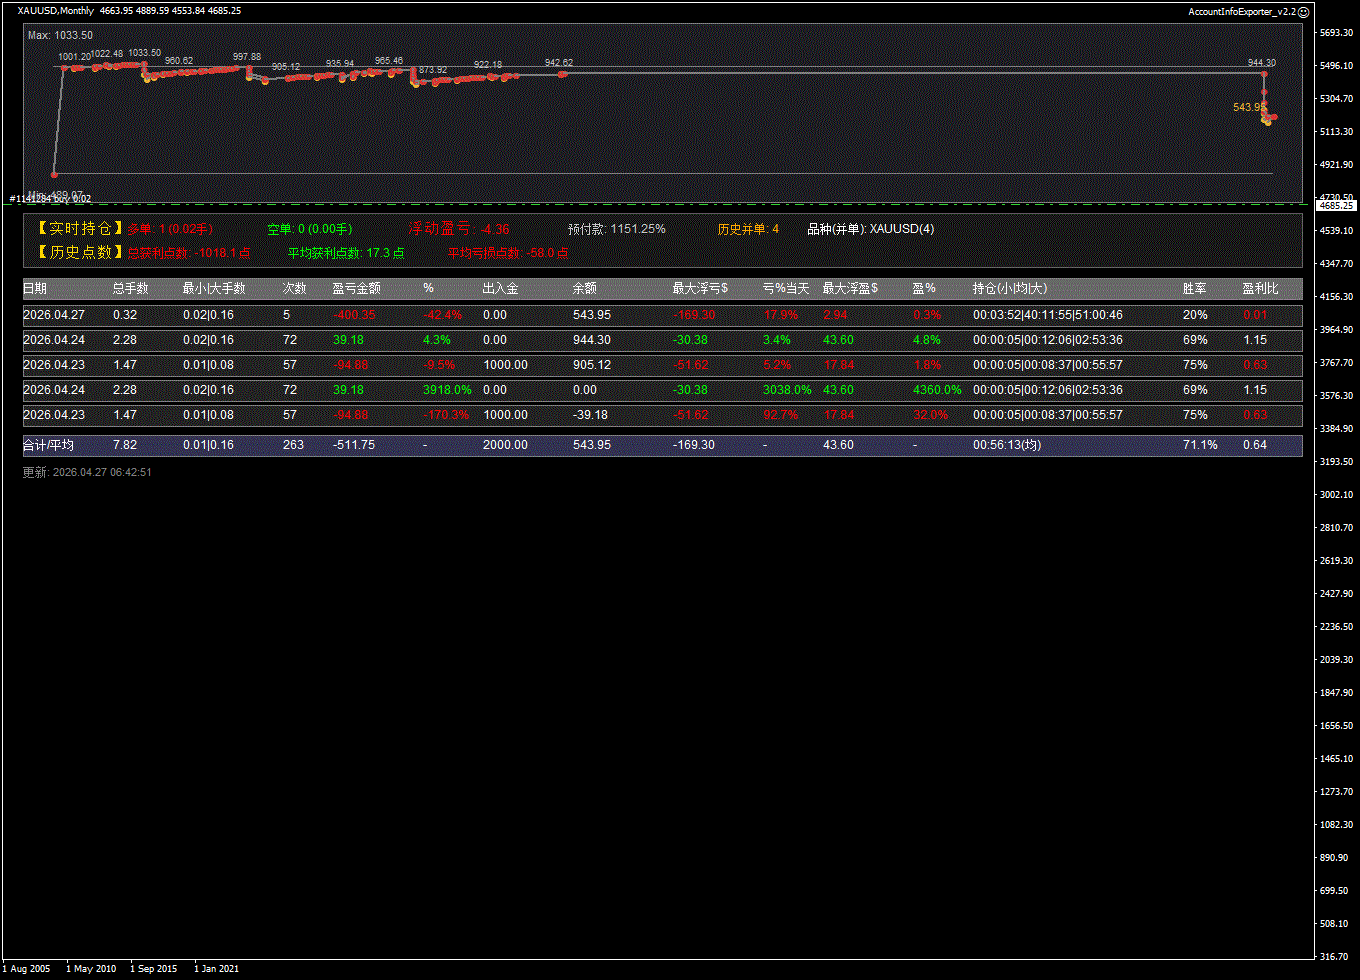
Task: Click the 更新 timestamp below the table
Action: [x=87, y=472]
